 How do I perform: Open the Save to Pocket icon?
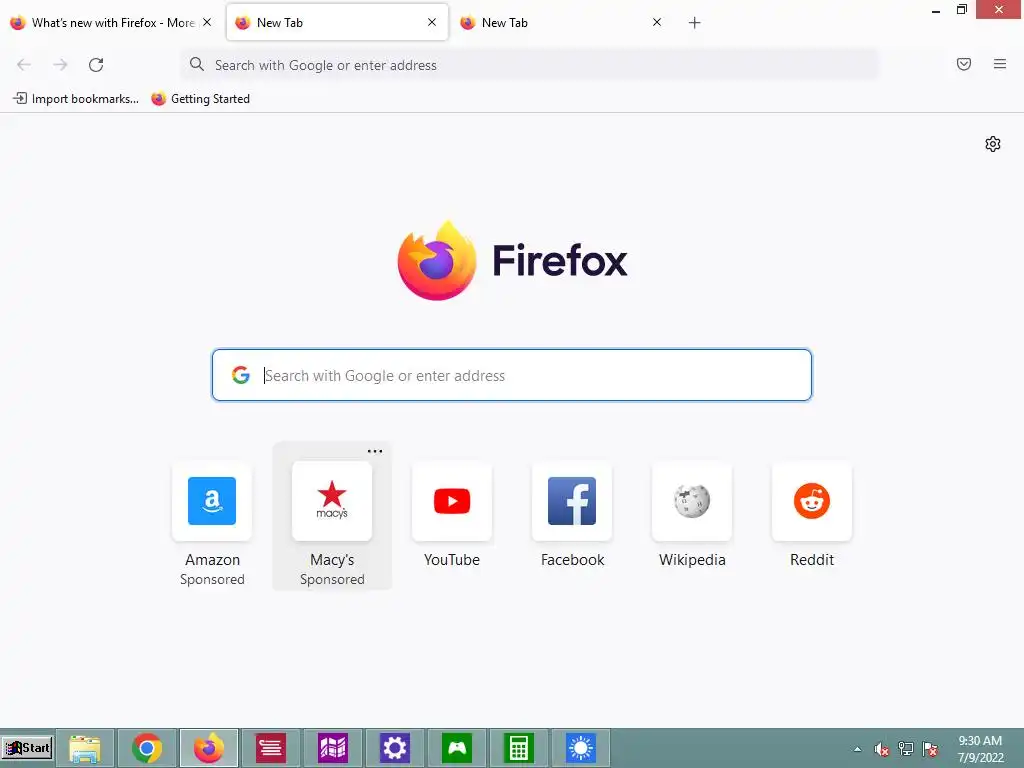tap(964, 64)
